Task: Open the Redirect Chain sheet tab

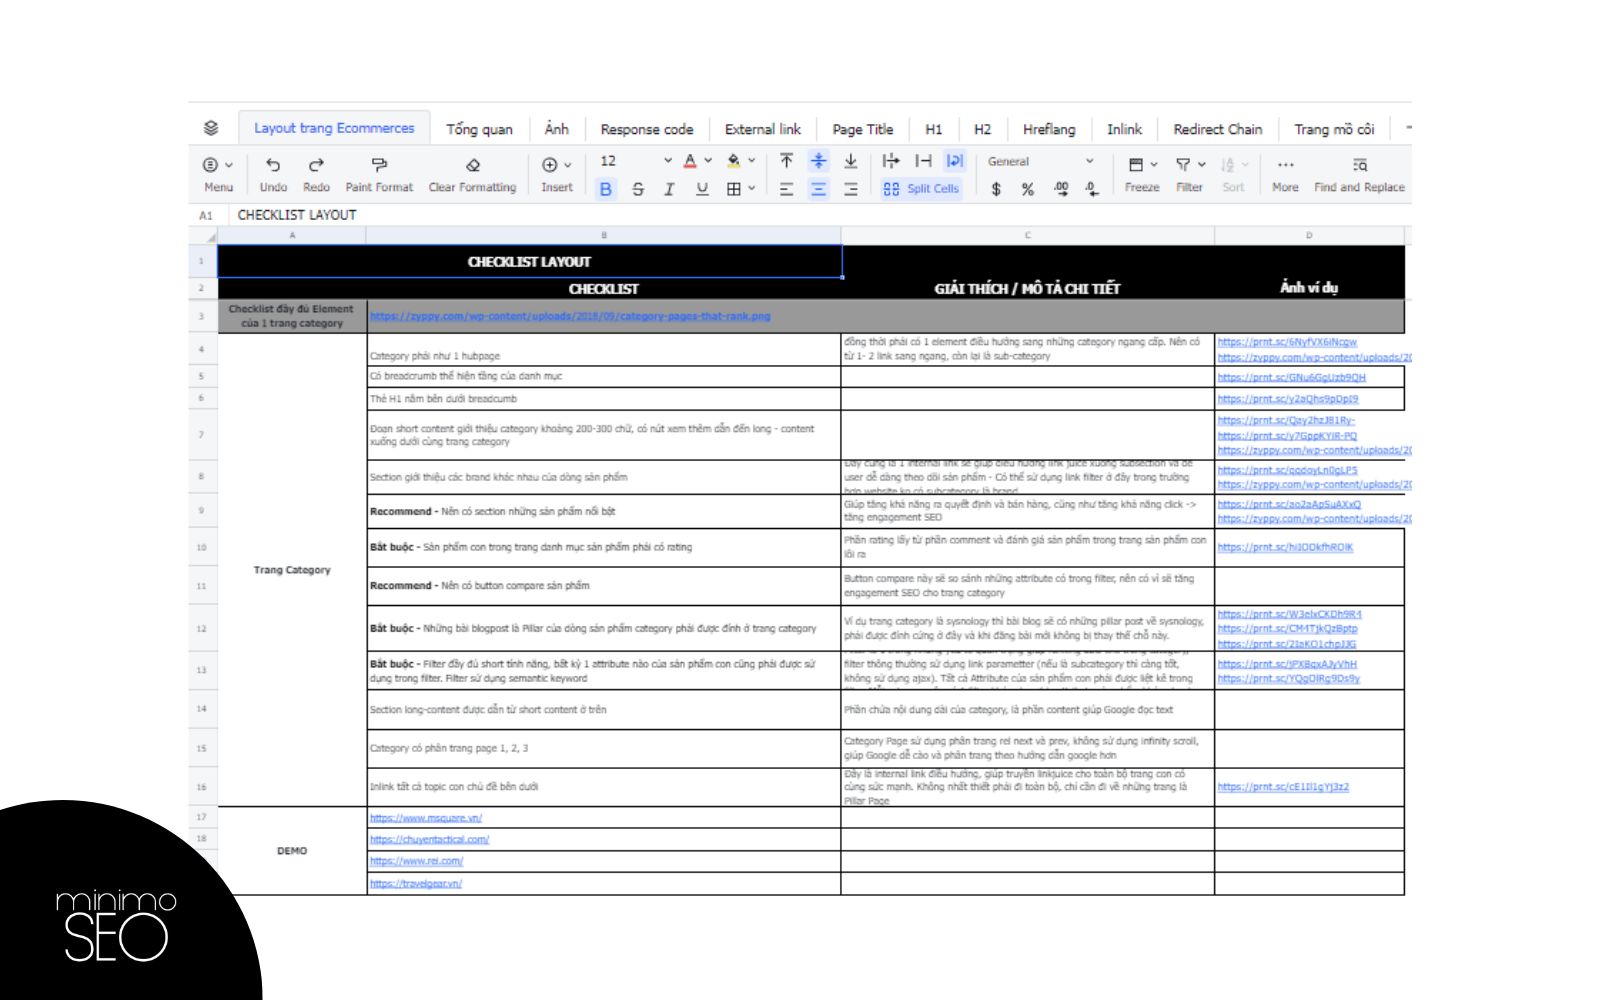Action: coord(1218,129)
